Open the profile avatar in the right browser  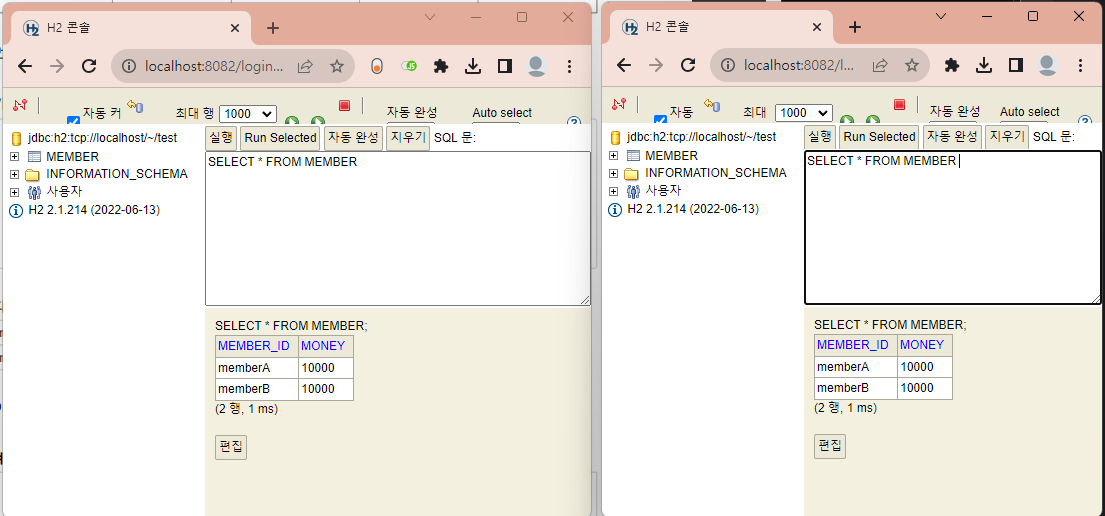click(1048, 66)
